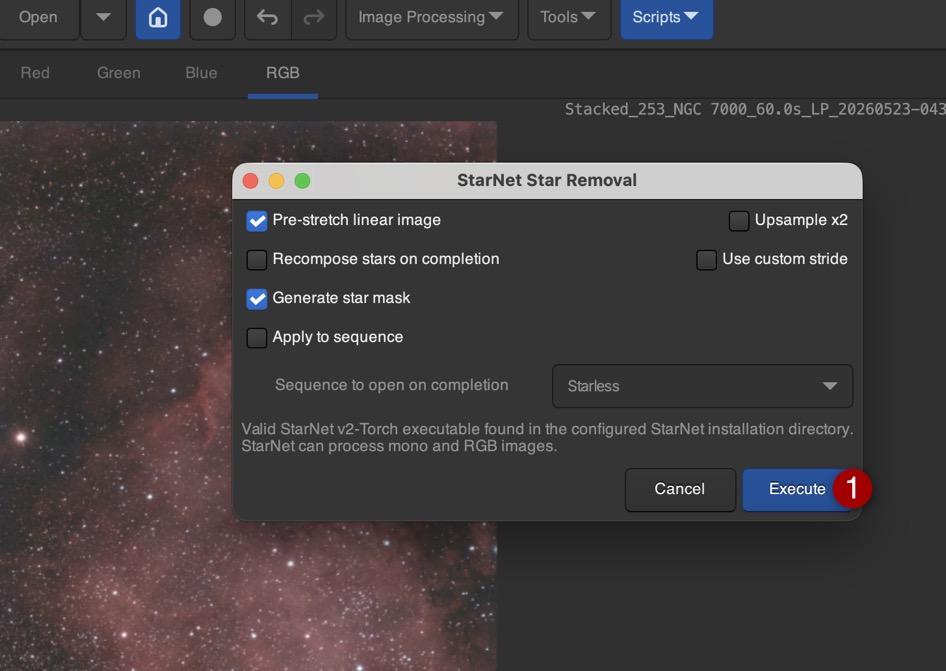Enable the Upsample x2 checkbox
This screenshot has width=946, height=671.
click(738, 221)
